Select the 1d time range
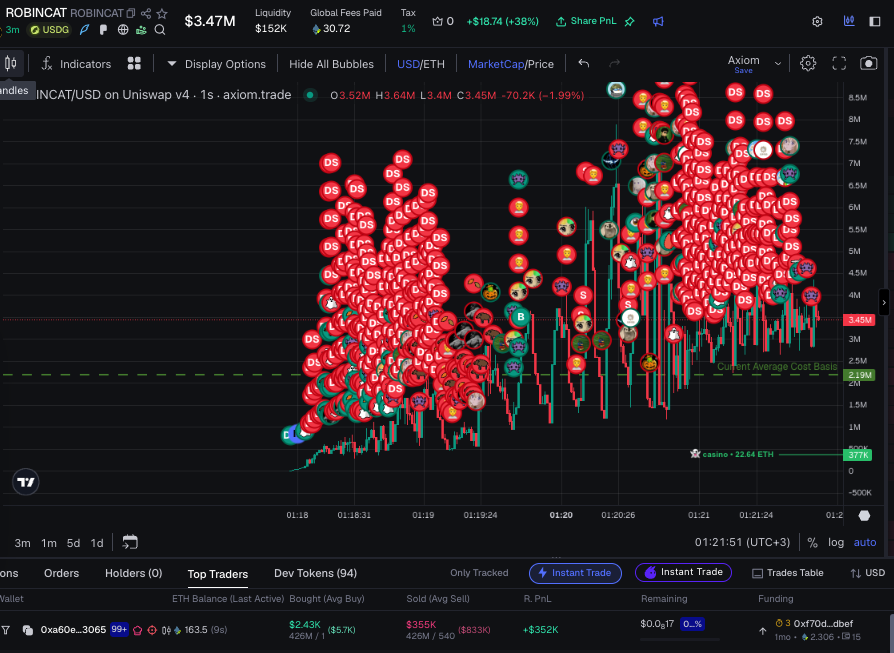894x653 pixels. click(x=97, y=543)
